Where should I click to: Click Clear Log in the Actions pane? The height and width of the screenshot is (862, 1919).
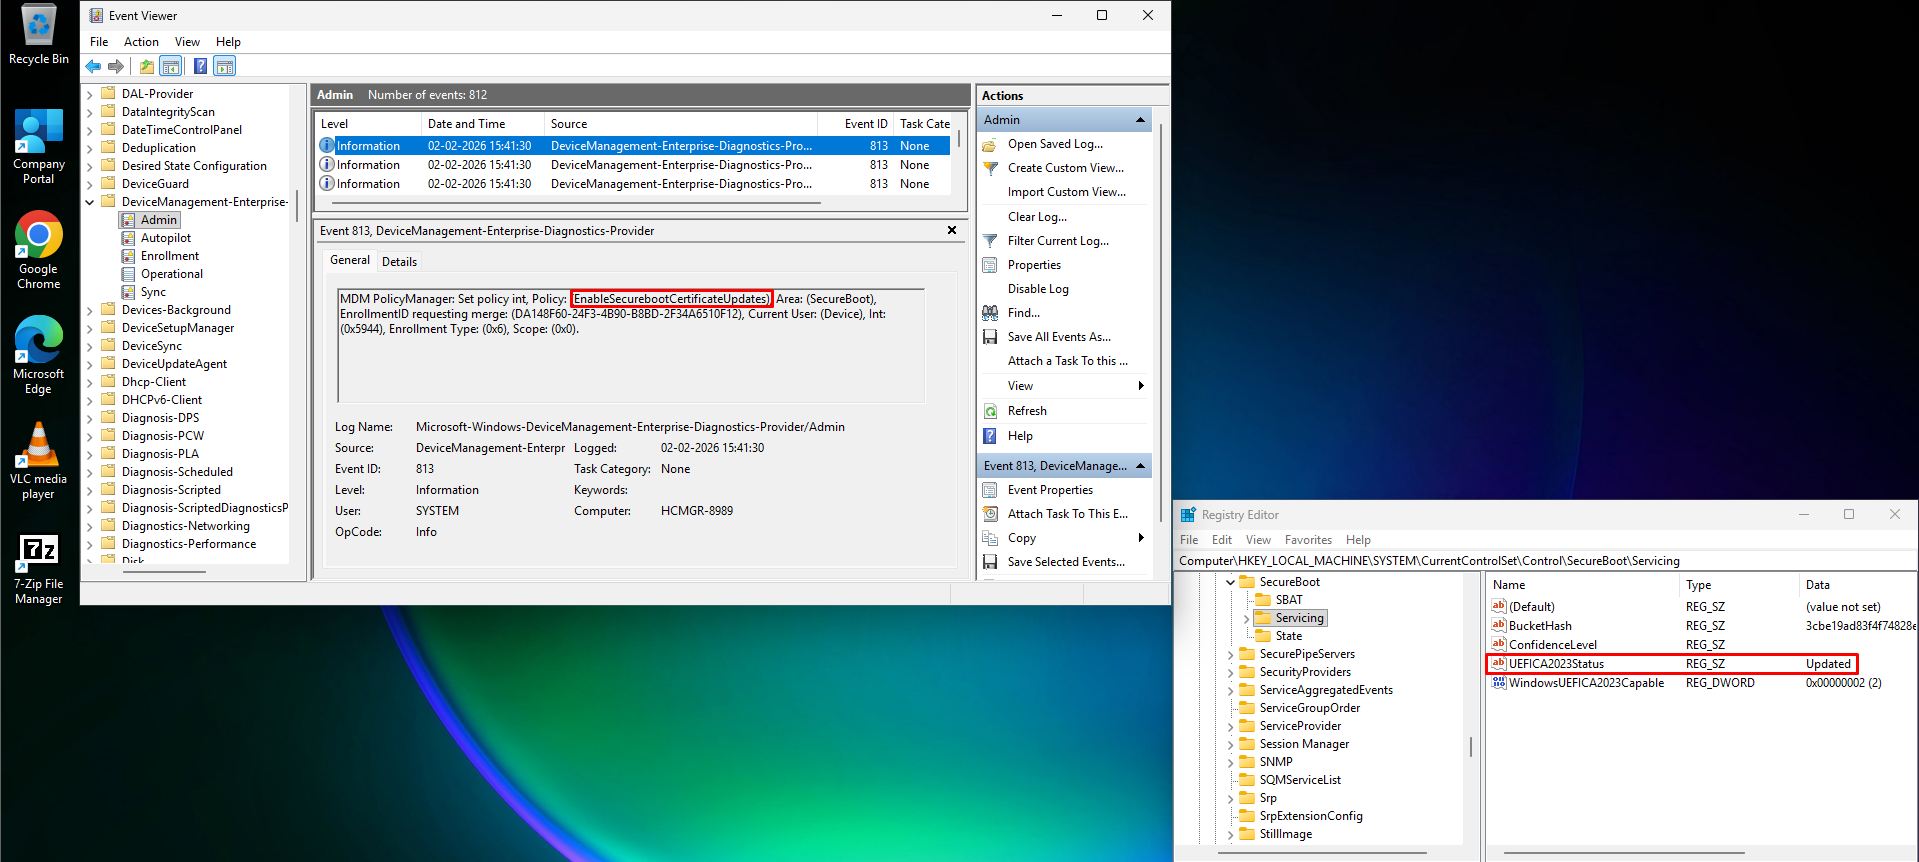click(x=1037, y=217)
